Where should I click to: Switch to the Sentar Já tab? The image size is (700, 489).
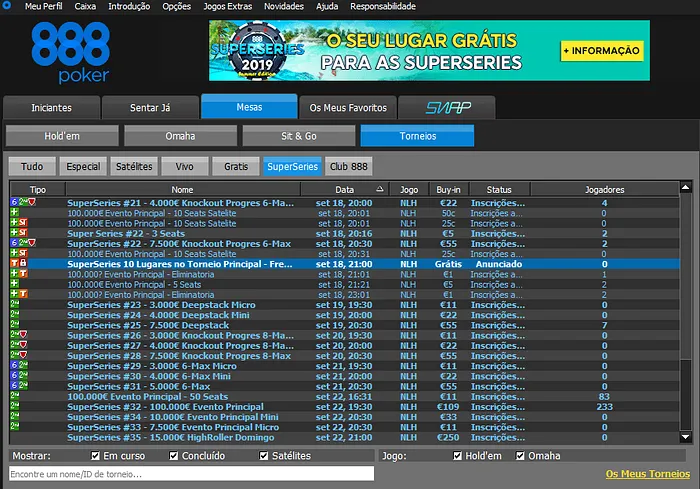coord(150,108)
